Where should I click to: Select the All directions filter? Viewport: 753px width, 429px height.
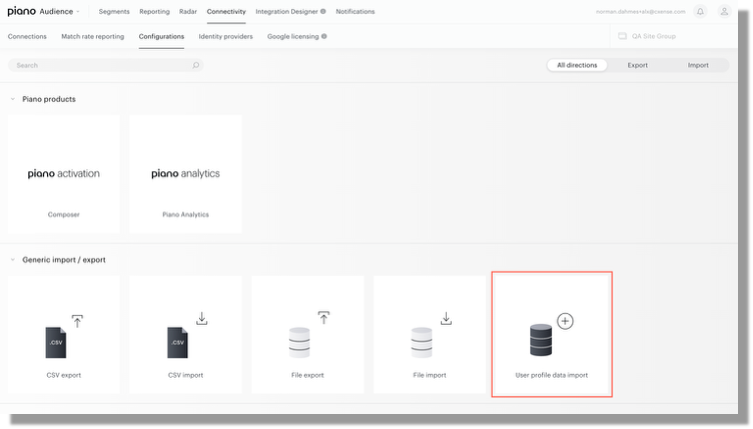click(577, 65)
